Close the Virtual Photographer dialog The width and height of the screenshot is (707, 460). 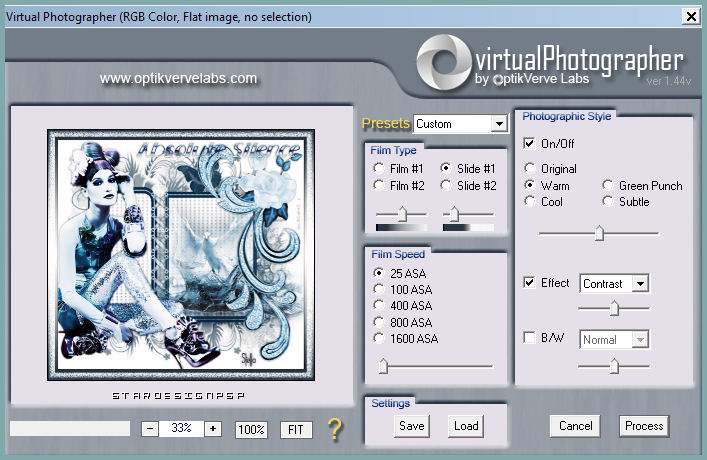691,17
